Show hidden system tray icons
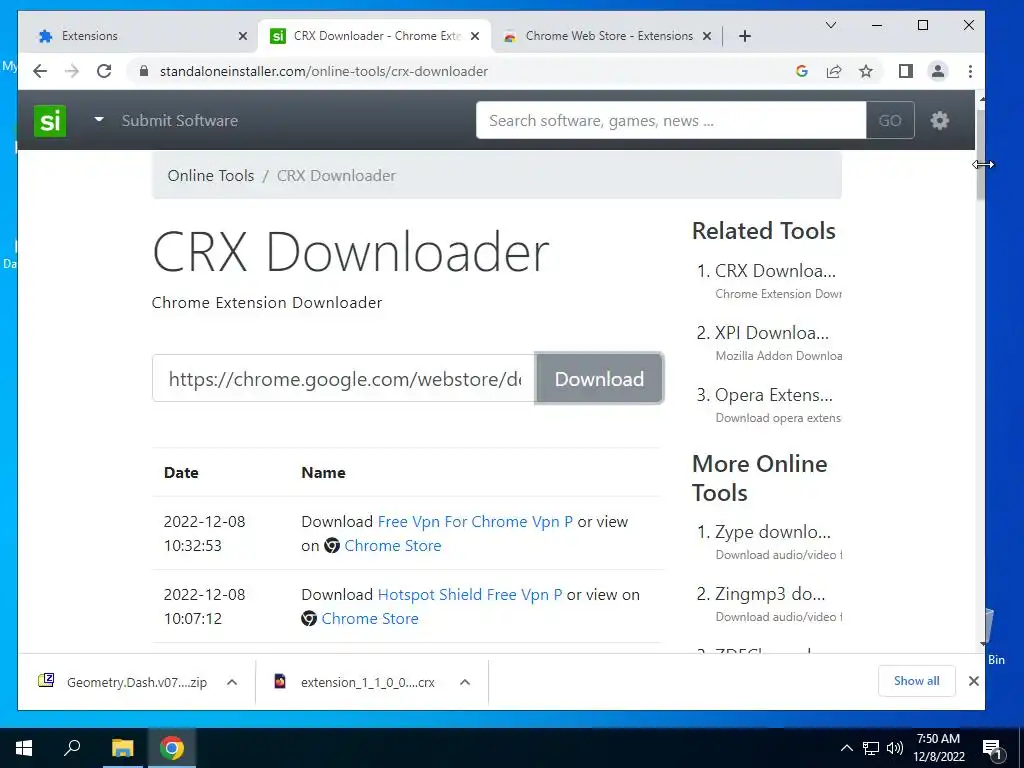Screen dimensions: 1024x768 click(846, 748)
